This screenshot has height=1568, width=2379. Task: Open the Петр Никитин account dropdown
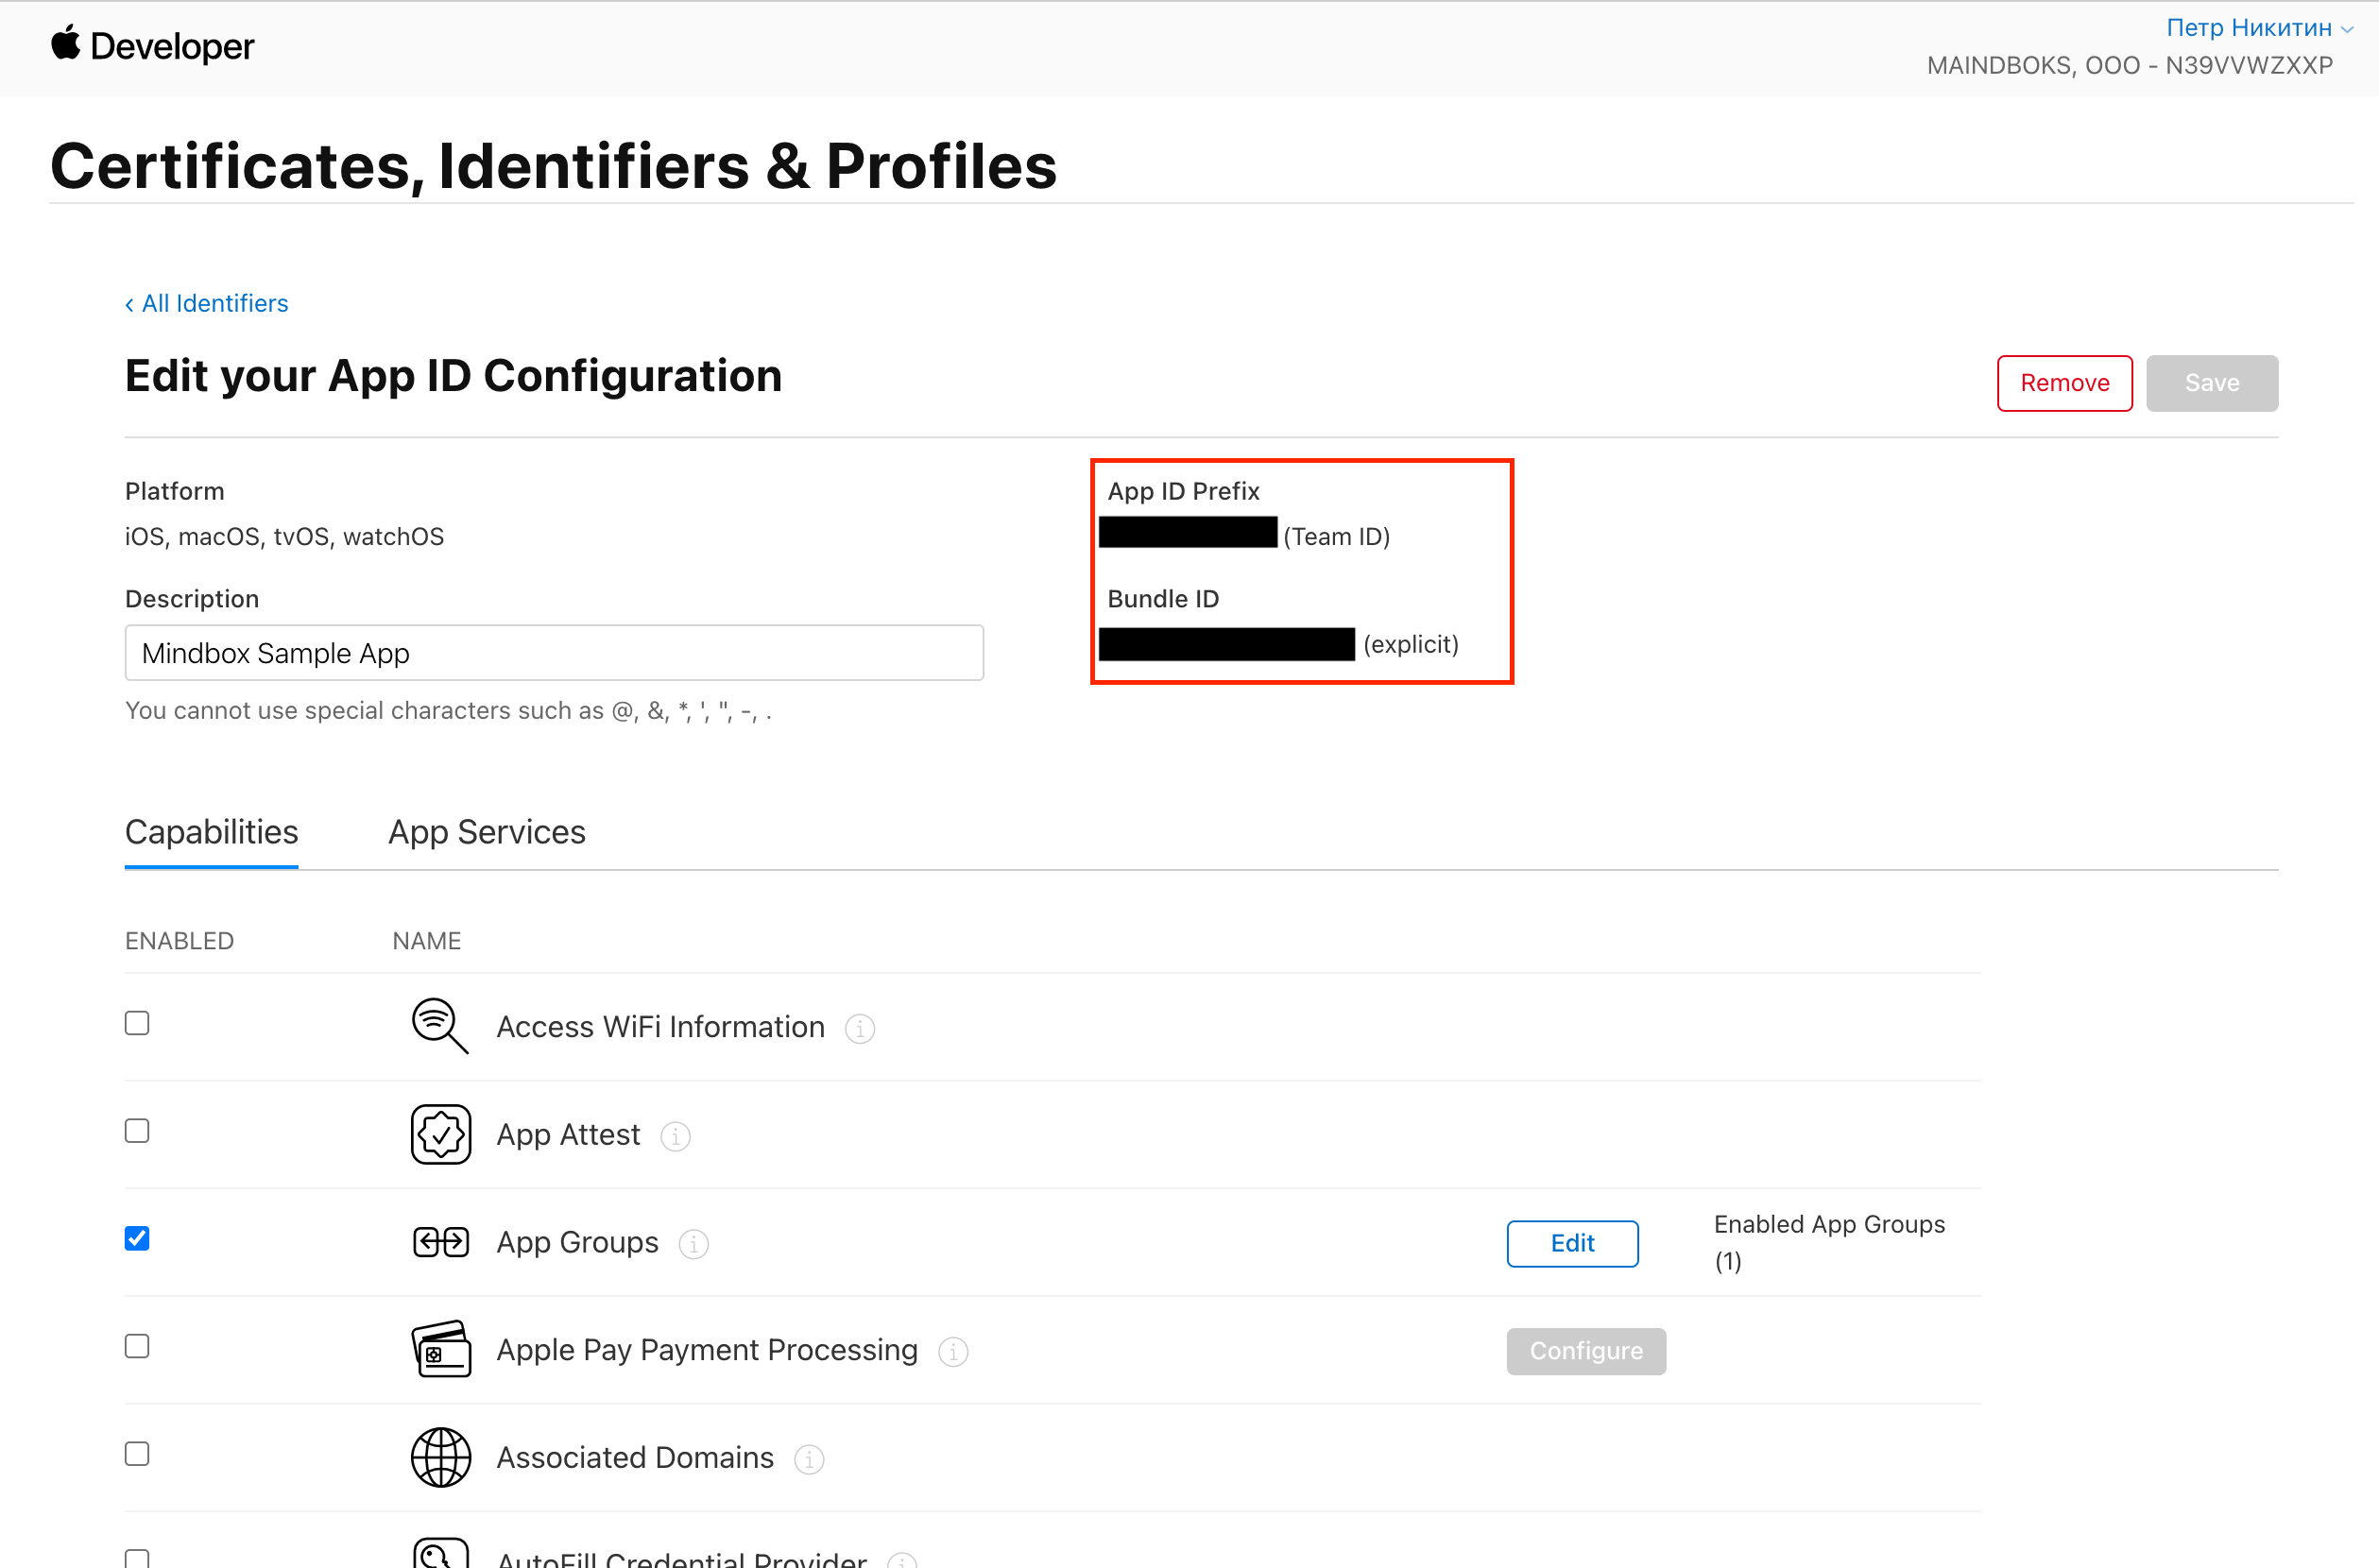click(x=2258, y=27)
